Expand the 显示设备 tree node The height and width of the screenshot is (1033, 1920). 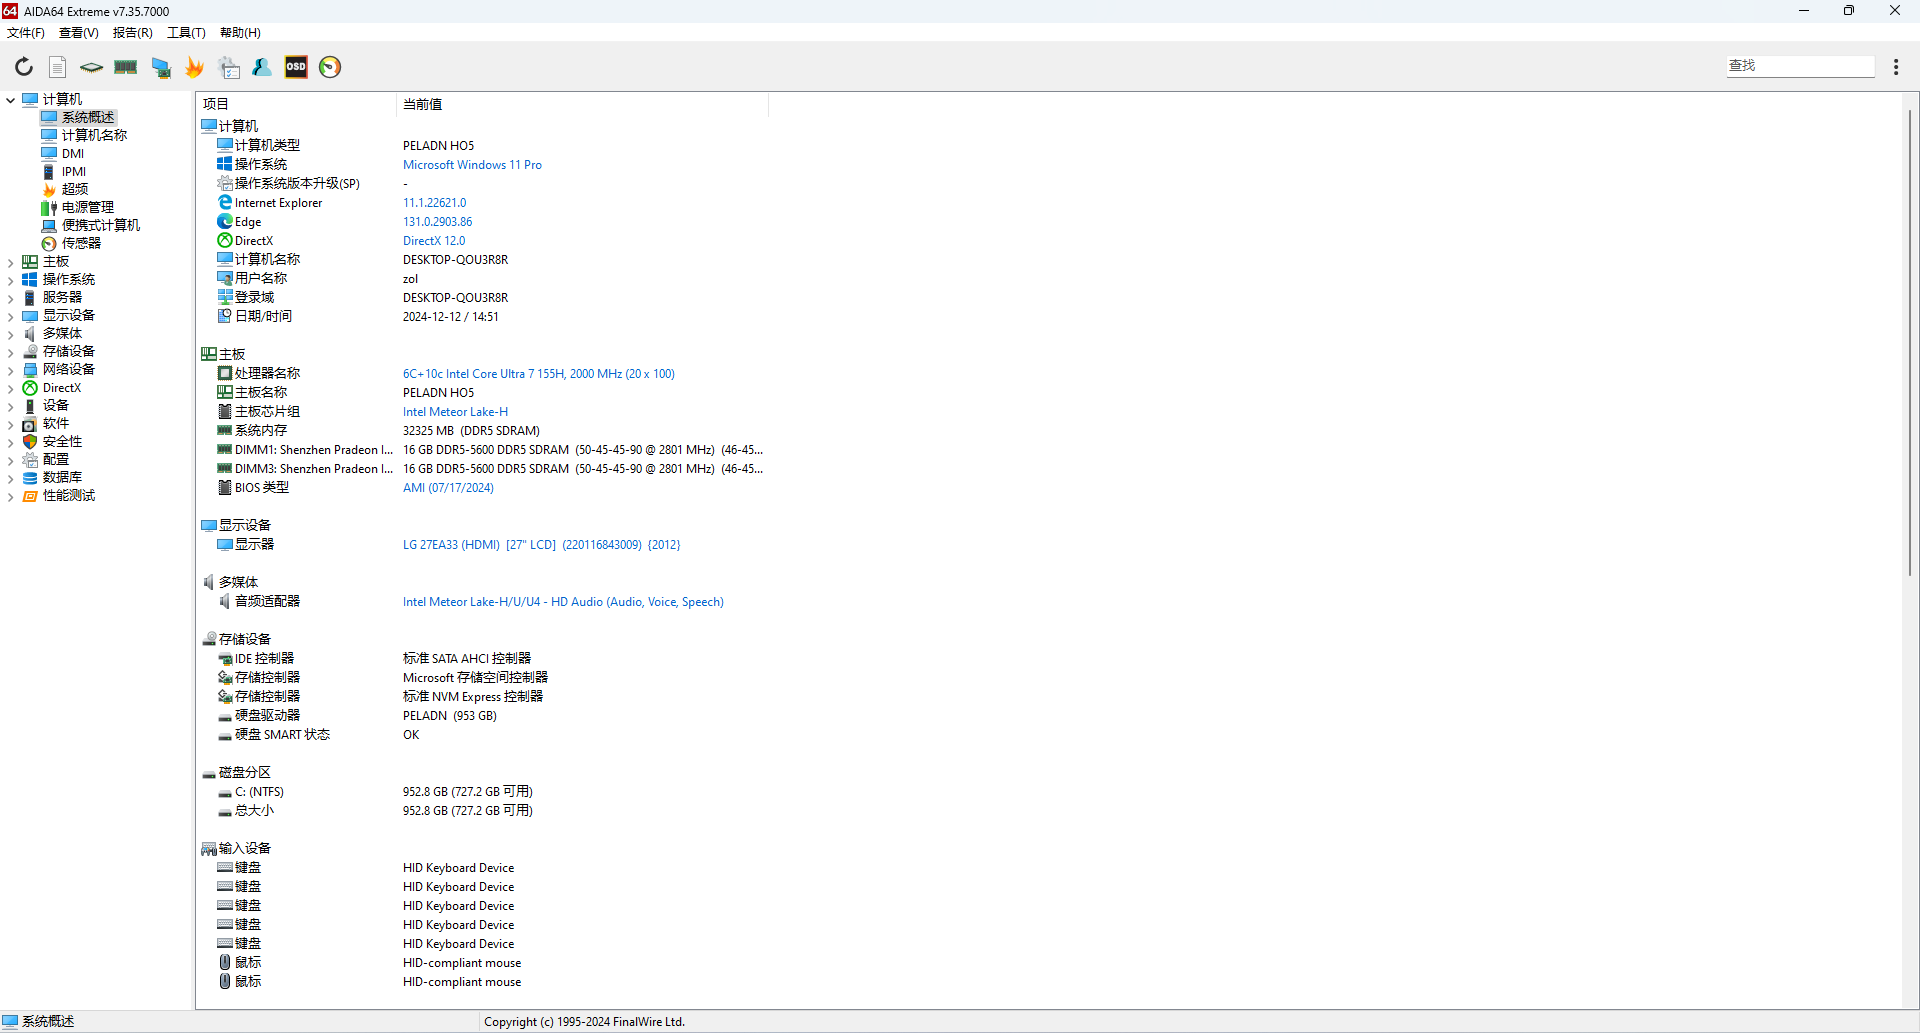pos(11,316)
